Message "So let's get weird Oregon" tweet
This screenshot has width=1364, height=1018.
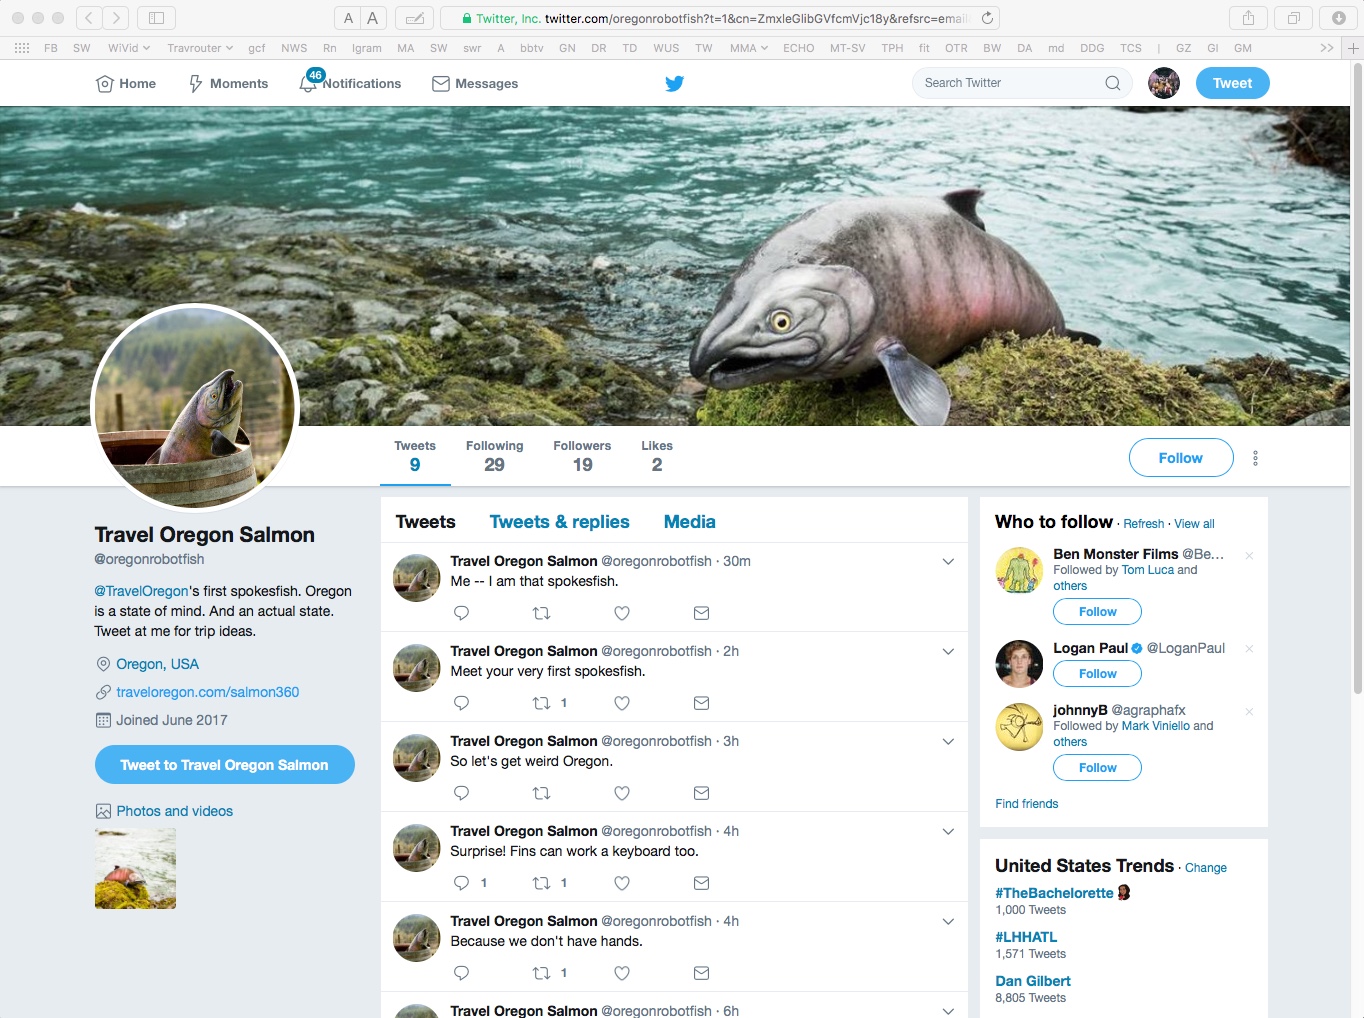(x=702, y=793)
